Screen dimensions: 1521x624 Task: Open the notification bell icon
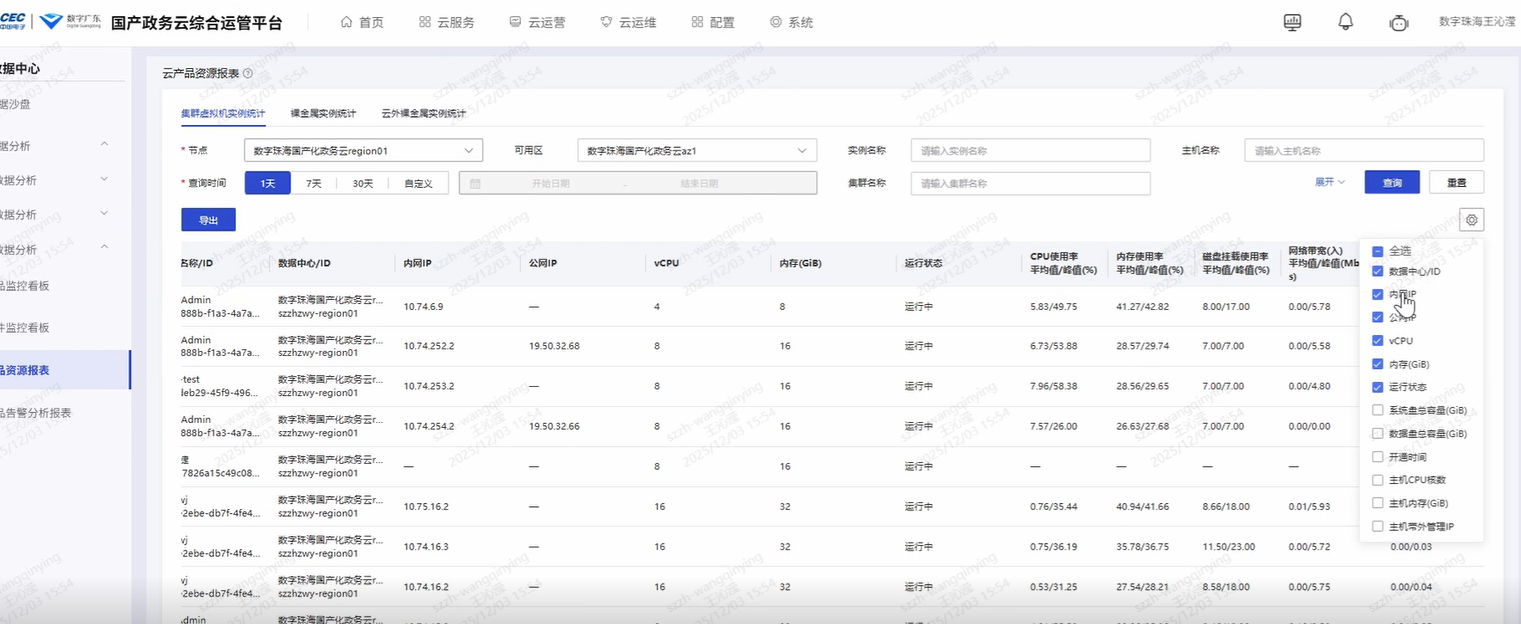pos(1345,22)
